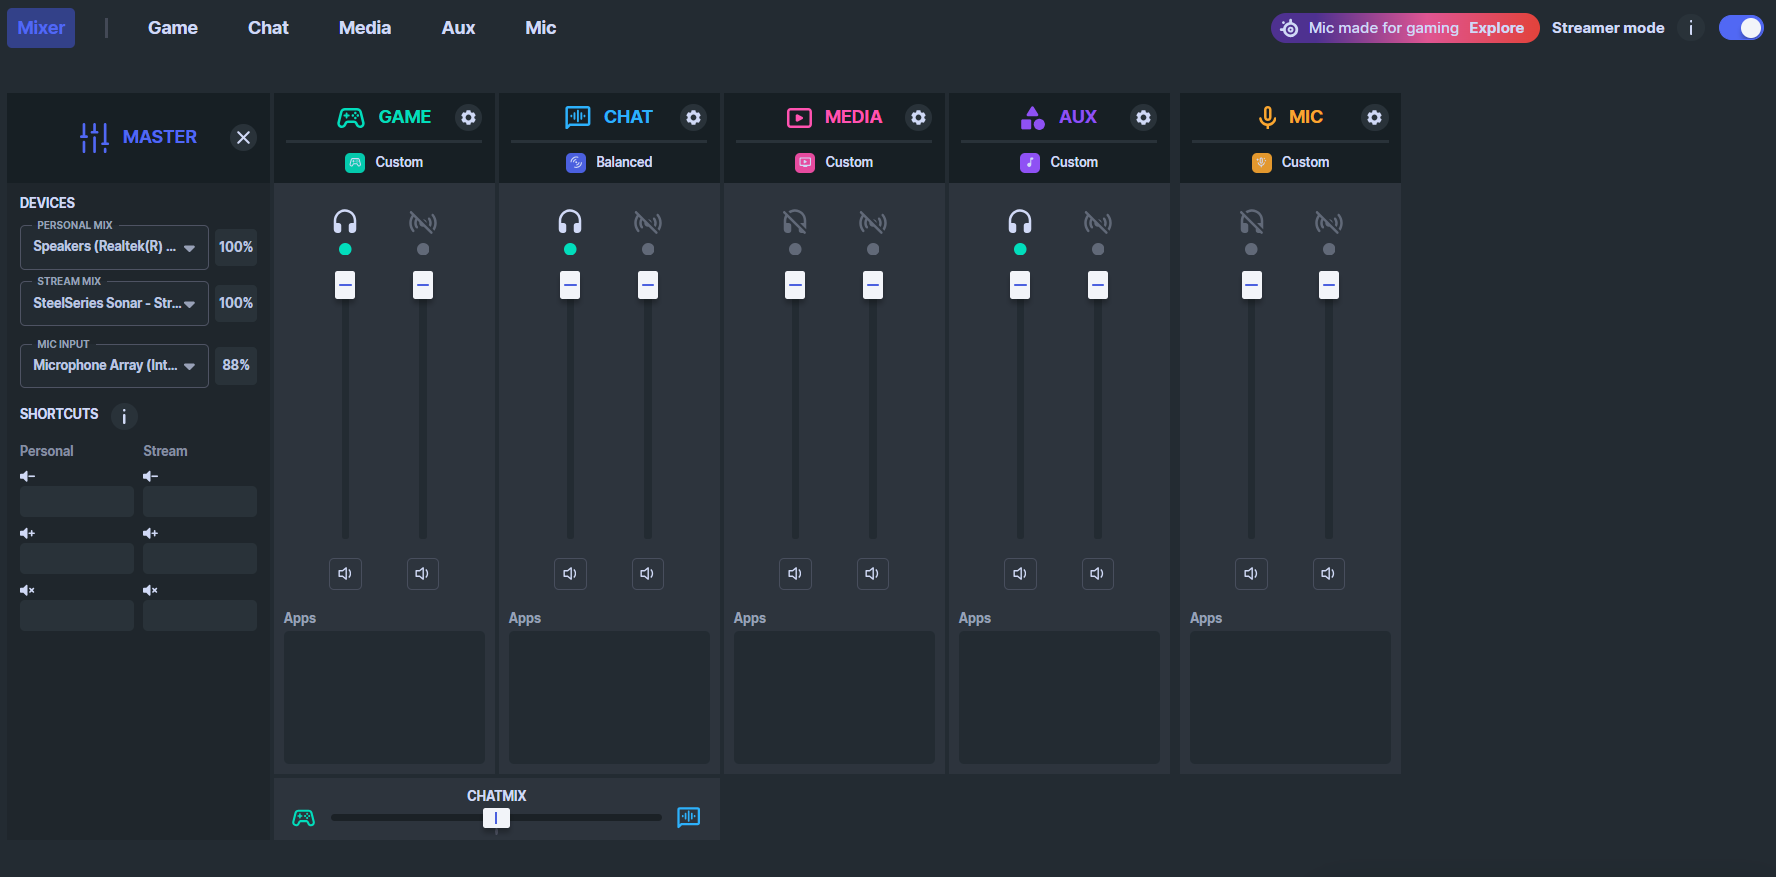
Task: Mute Chat stream mix speaker button
Action: (x=648, y=573)
